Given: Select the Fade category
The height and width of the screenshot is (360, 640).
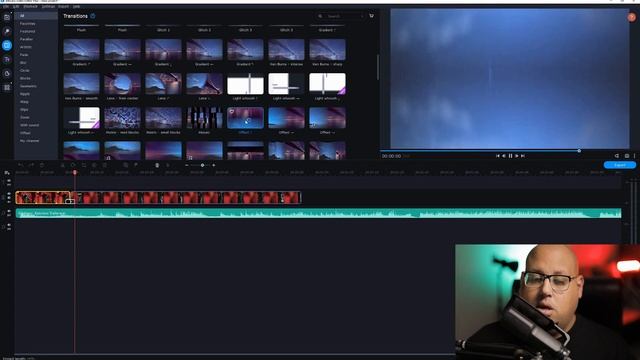Looking at the screenshot, I should point(24,55).
